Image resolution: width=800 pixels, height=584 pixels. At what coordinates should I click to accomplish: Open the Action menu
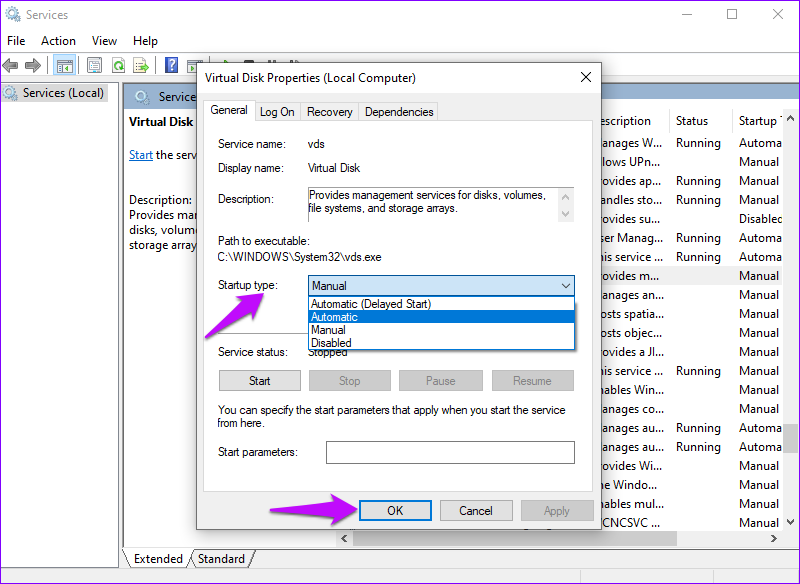[x=58, y=41]
